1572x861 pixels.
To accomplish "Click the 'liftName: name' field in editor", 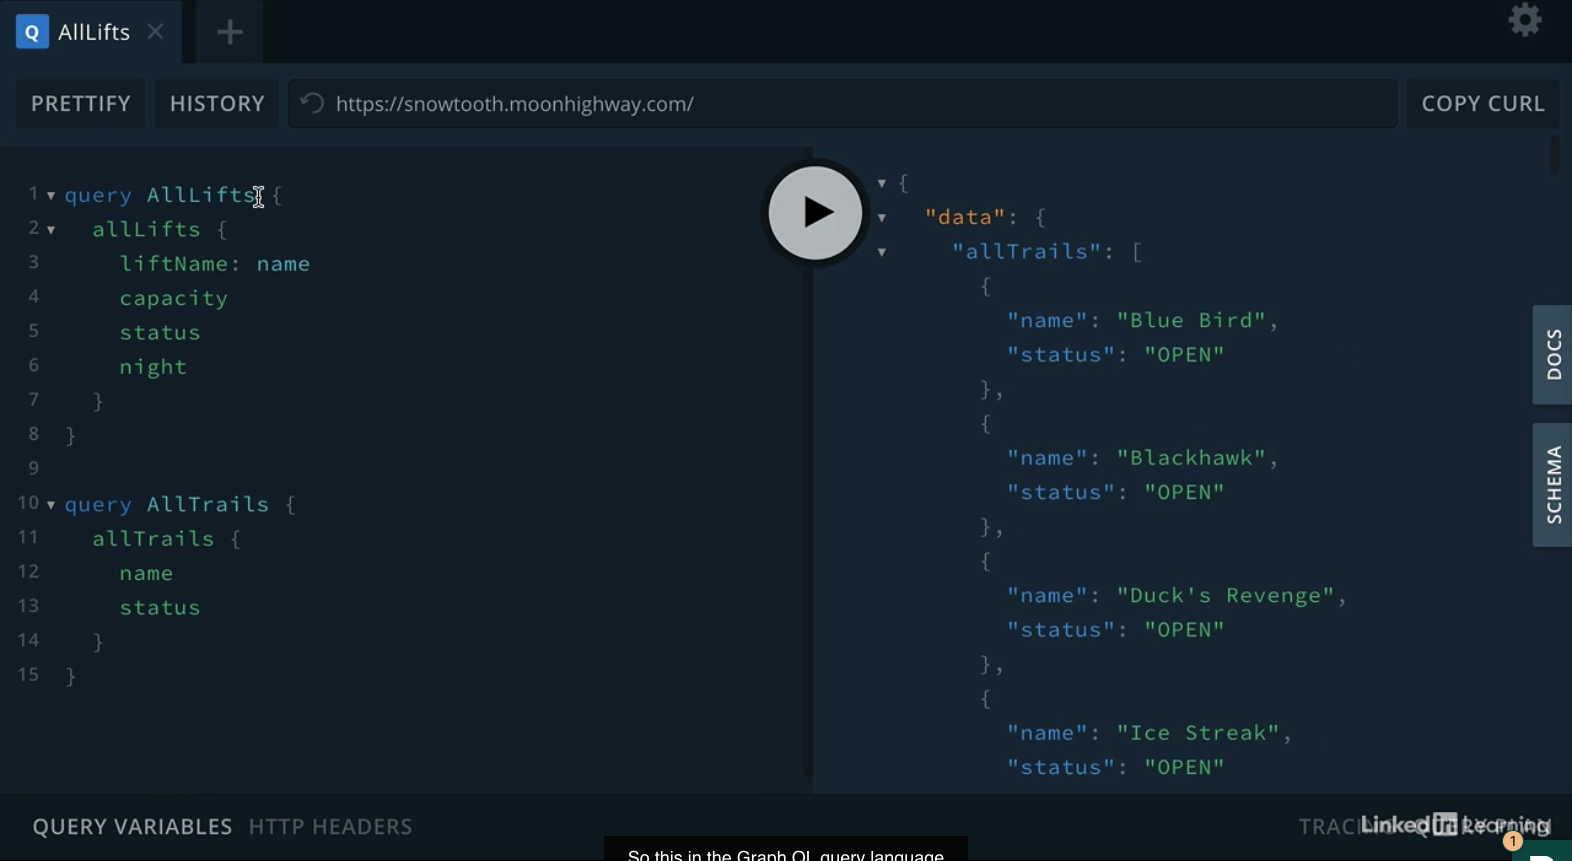I will pyautogui.click(x=215, y=264).
